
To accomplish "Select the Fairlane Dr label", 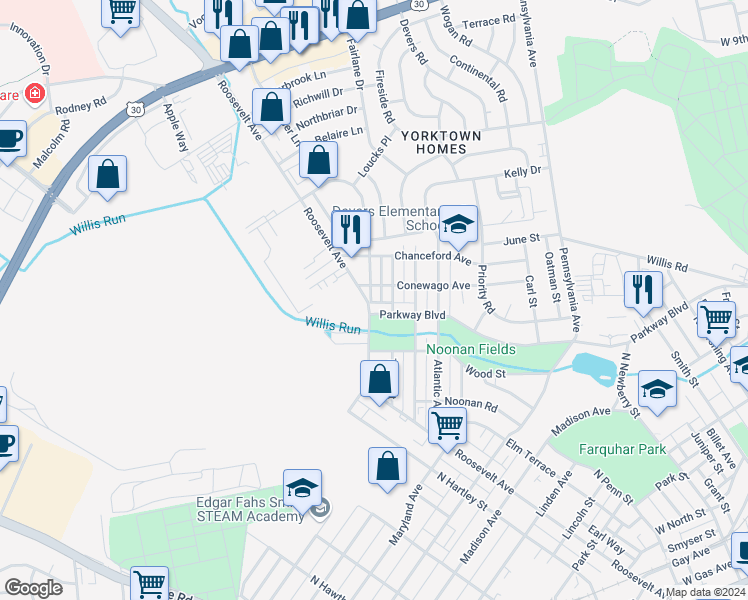I will (x=355, y=64).
